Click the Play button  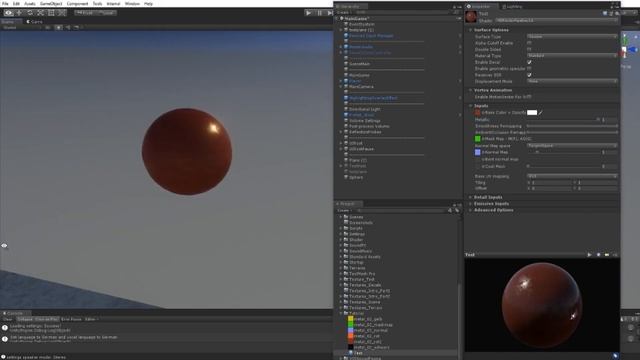pos(309,13)
